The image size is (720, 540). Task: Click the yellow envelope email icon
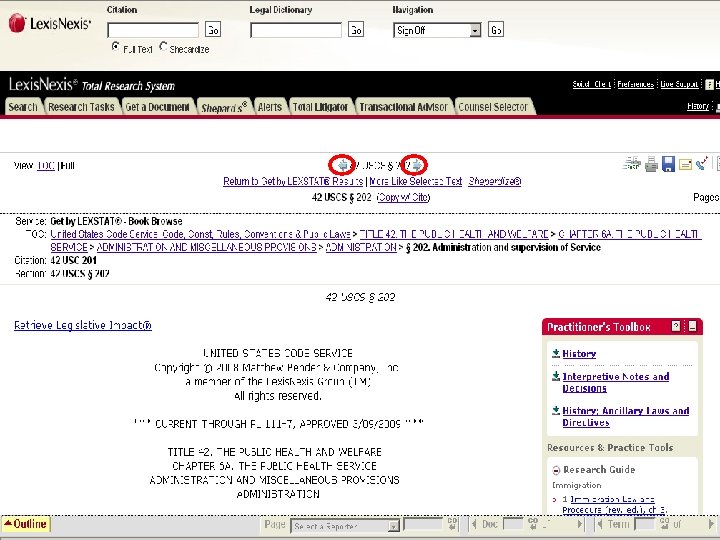pos(685,164)
